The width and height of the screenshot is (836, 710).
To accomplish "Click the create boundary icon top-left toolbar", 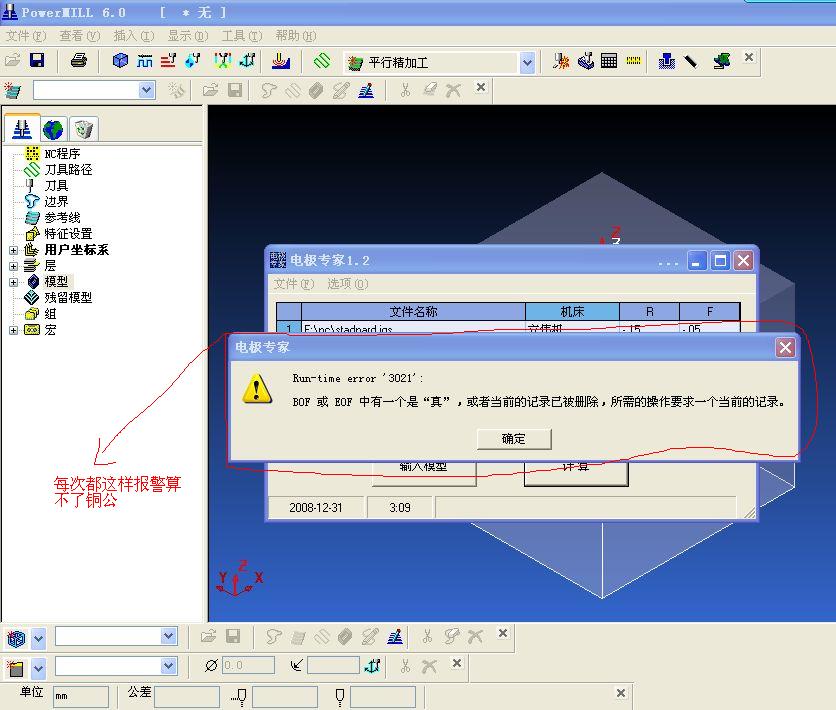I will point(13,91).
